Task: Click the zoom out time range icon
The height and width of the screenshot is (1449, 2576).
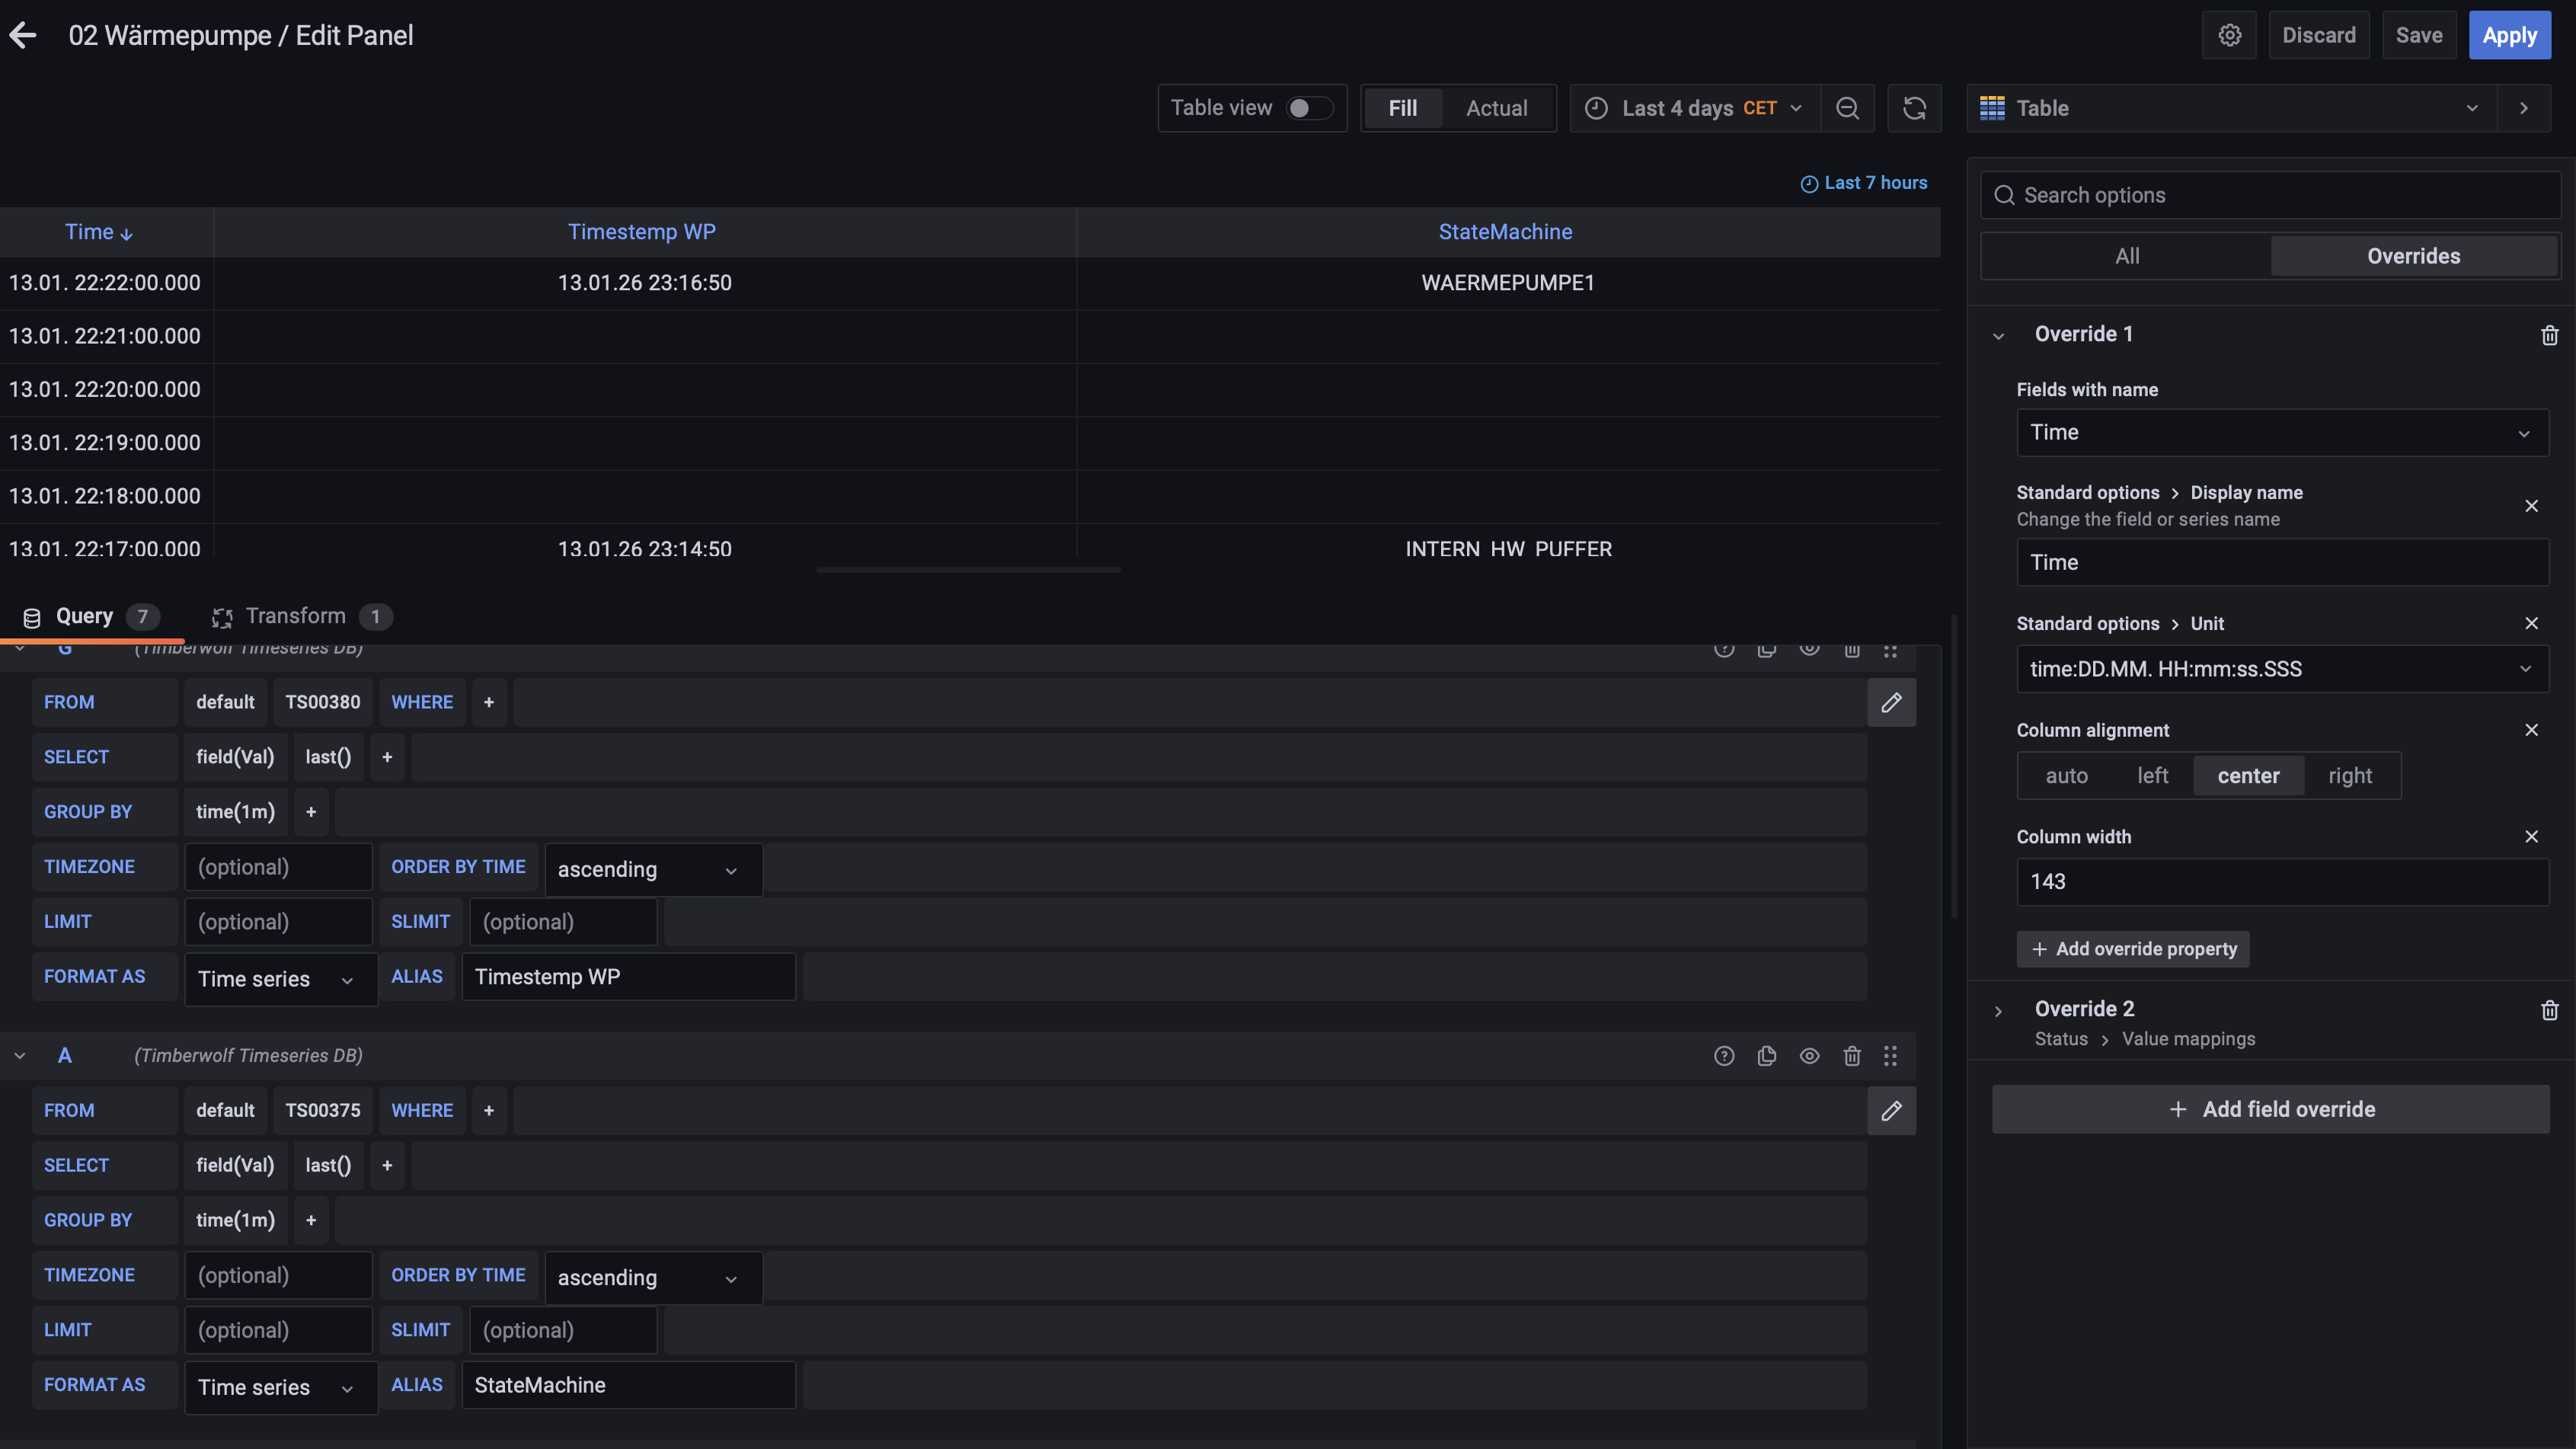Action: click(x=1847, y=108)
